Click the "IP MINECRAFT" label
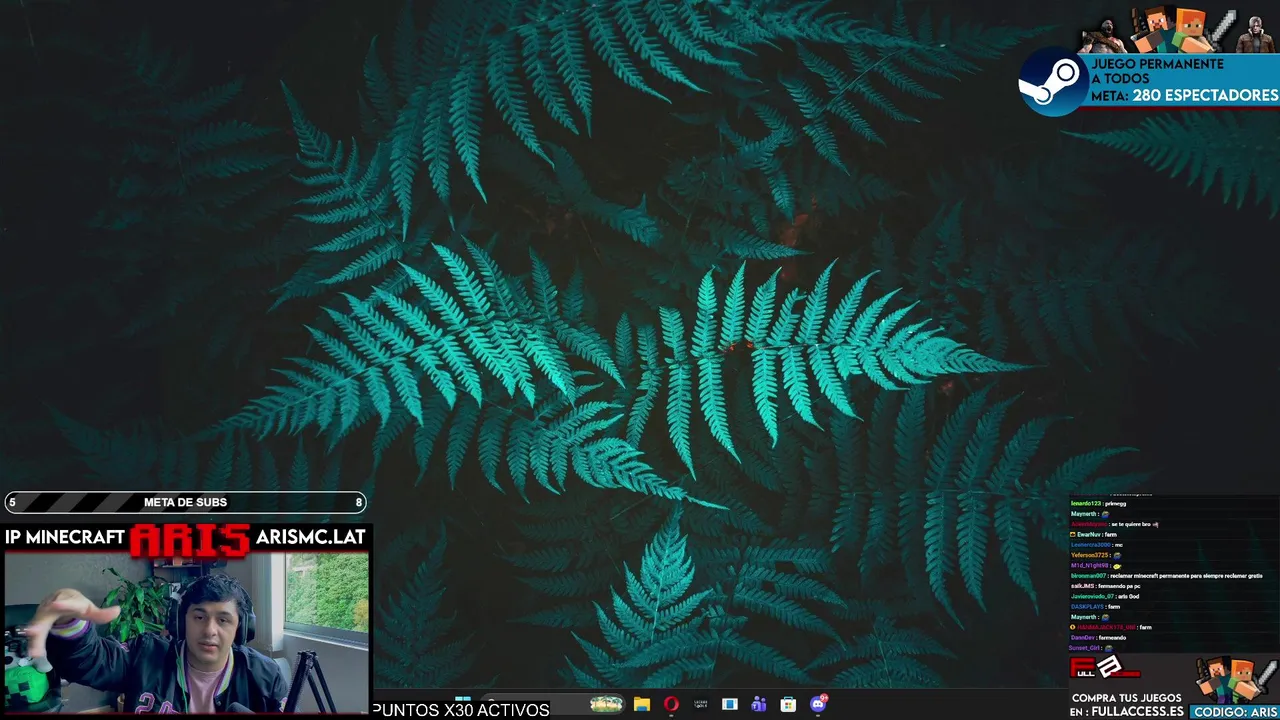1280x720 pixels. [65, 537]
